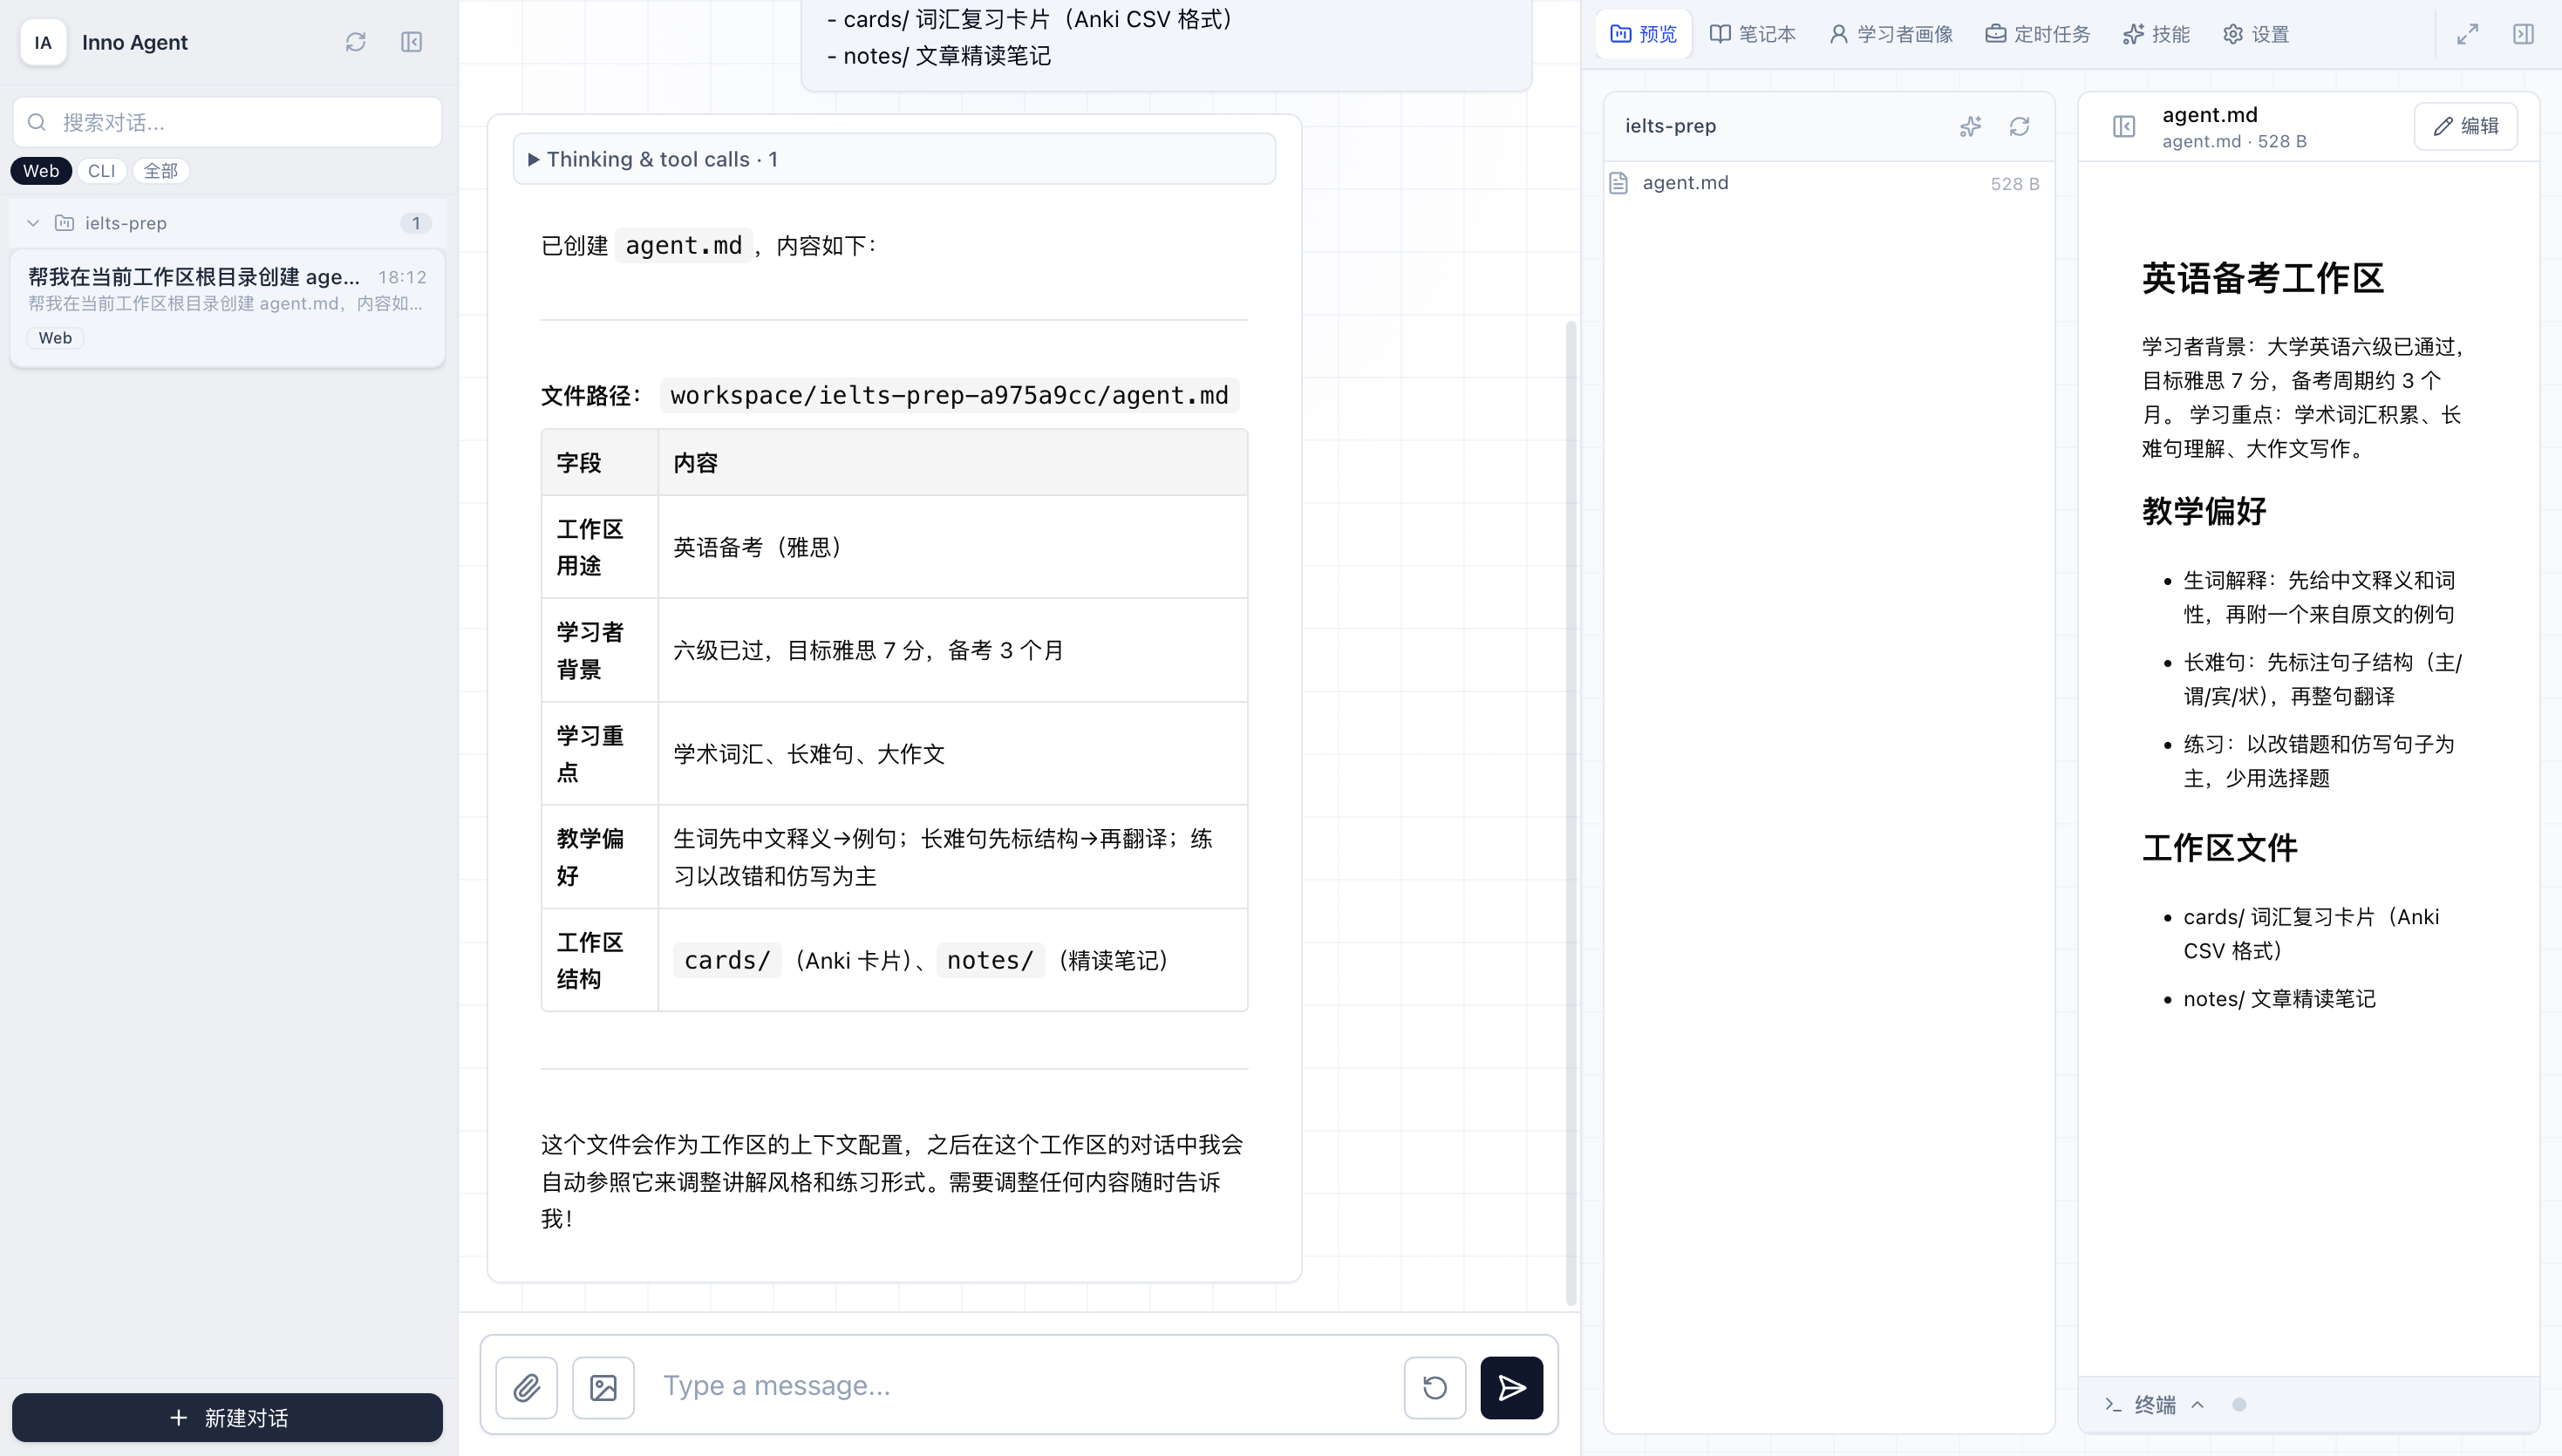Click the 搜索对话 search field
The width and height of the screenshot is (2562, 1456).
(x=227, y=122)
